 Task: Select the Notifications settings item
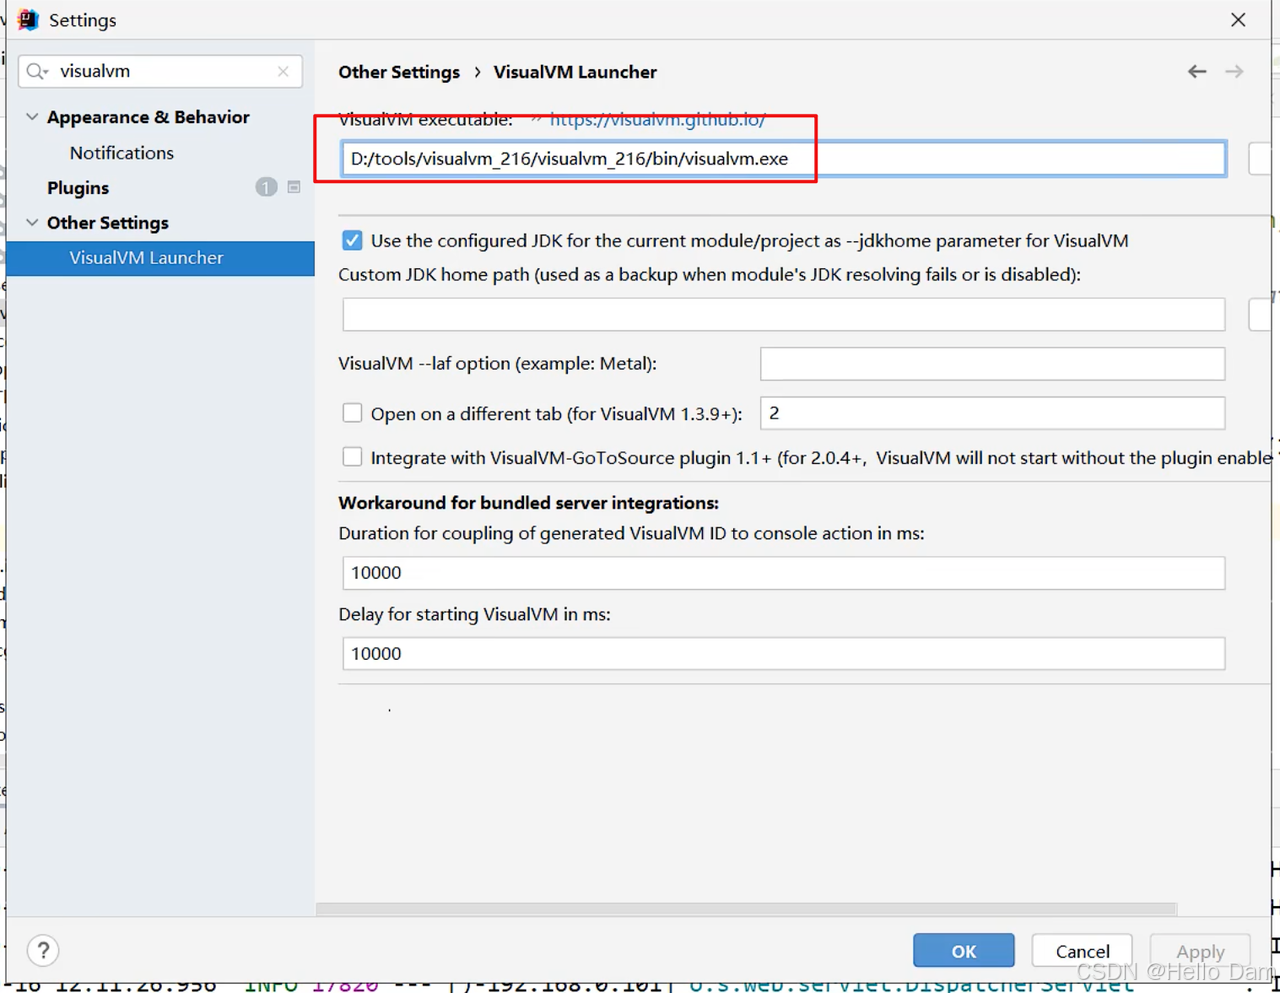(122, 153)
